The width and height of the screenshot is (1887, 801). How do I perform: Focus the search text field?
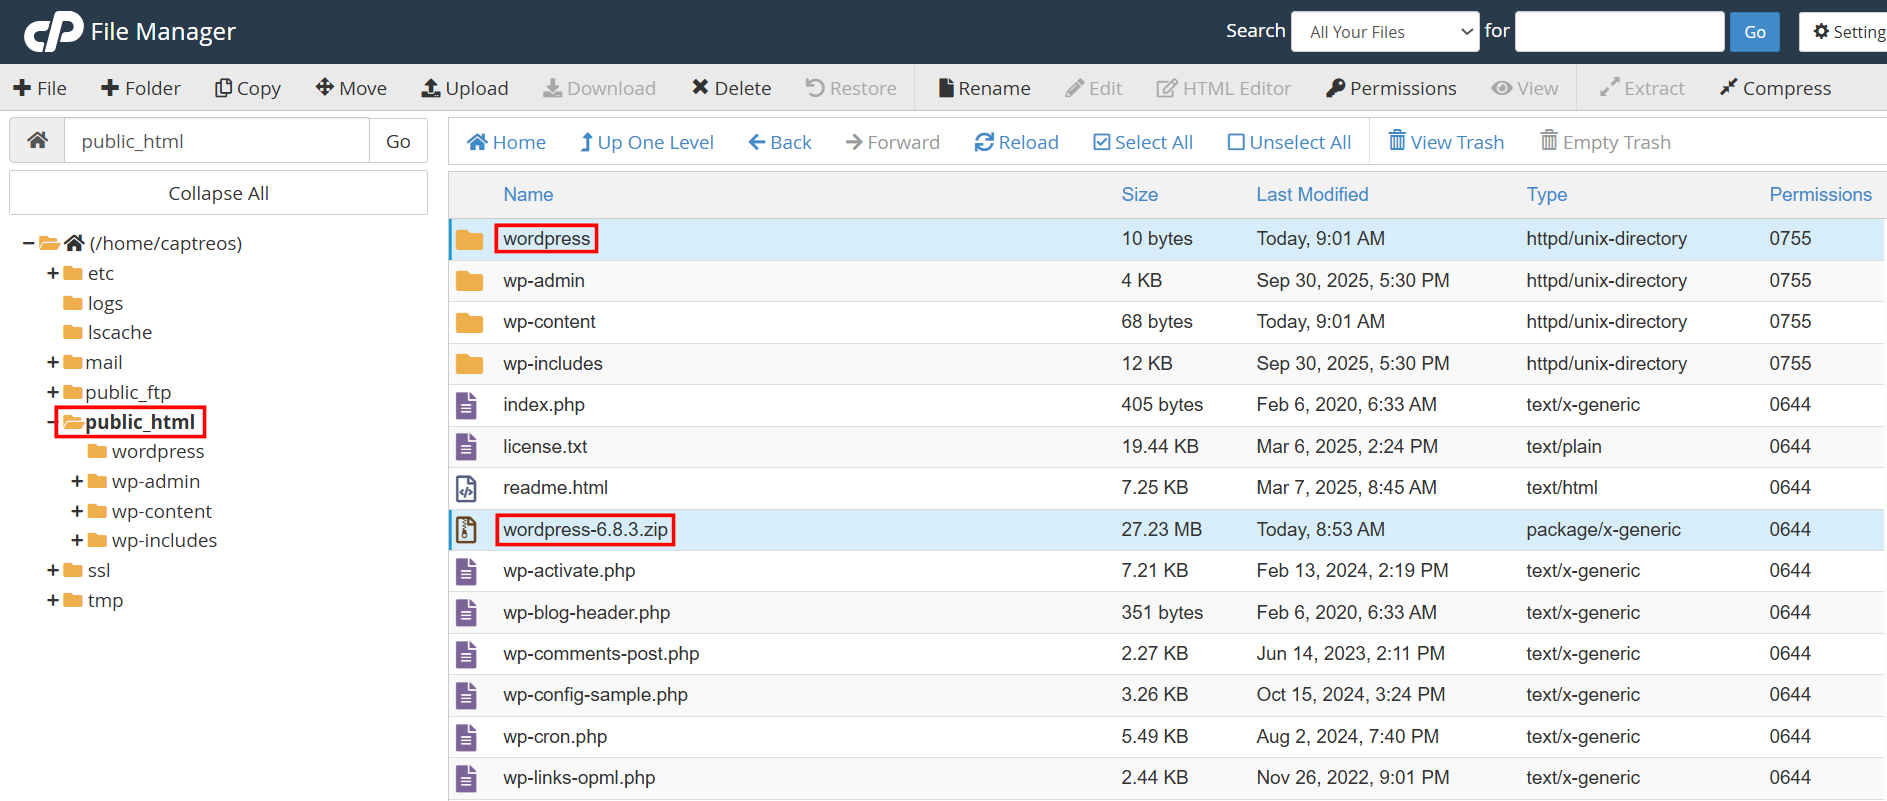pyautogui.click(x=1620, y=32)
